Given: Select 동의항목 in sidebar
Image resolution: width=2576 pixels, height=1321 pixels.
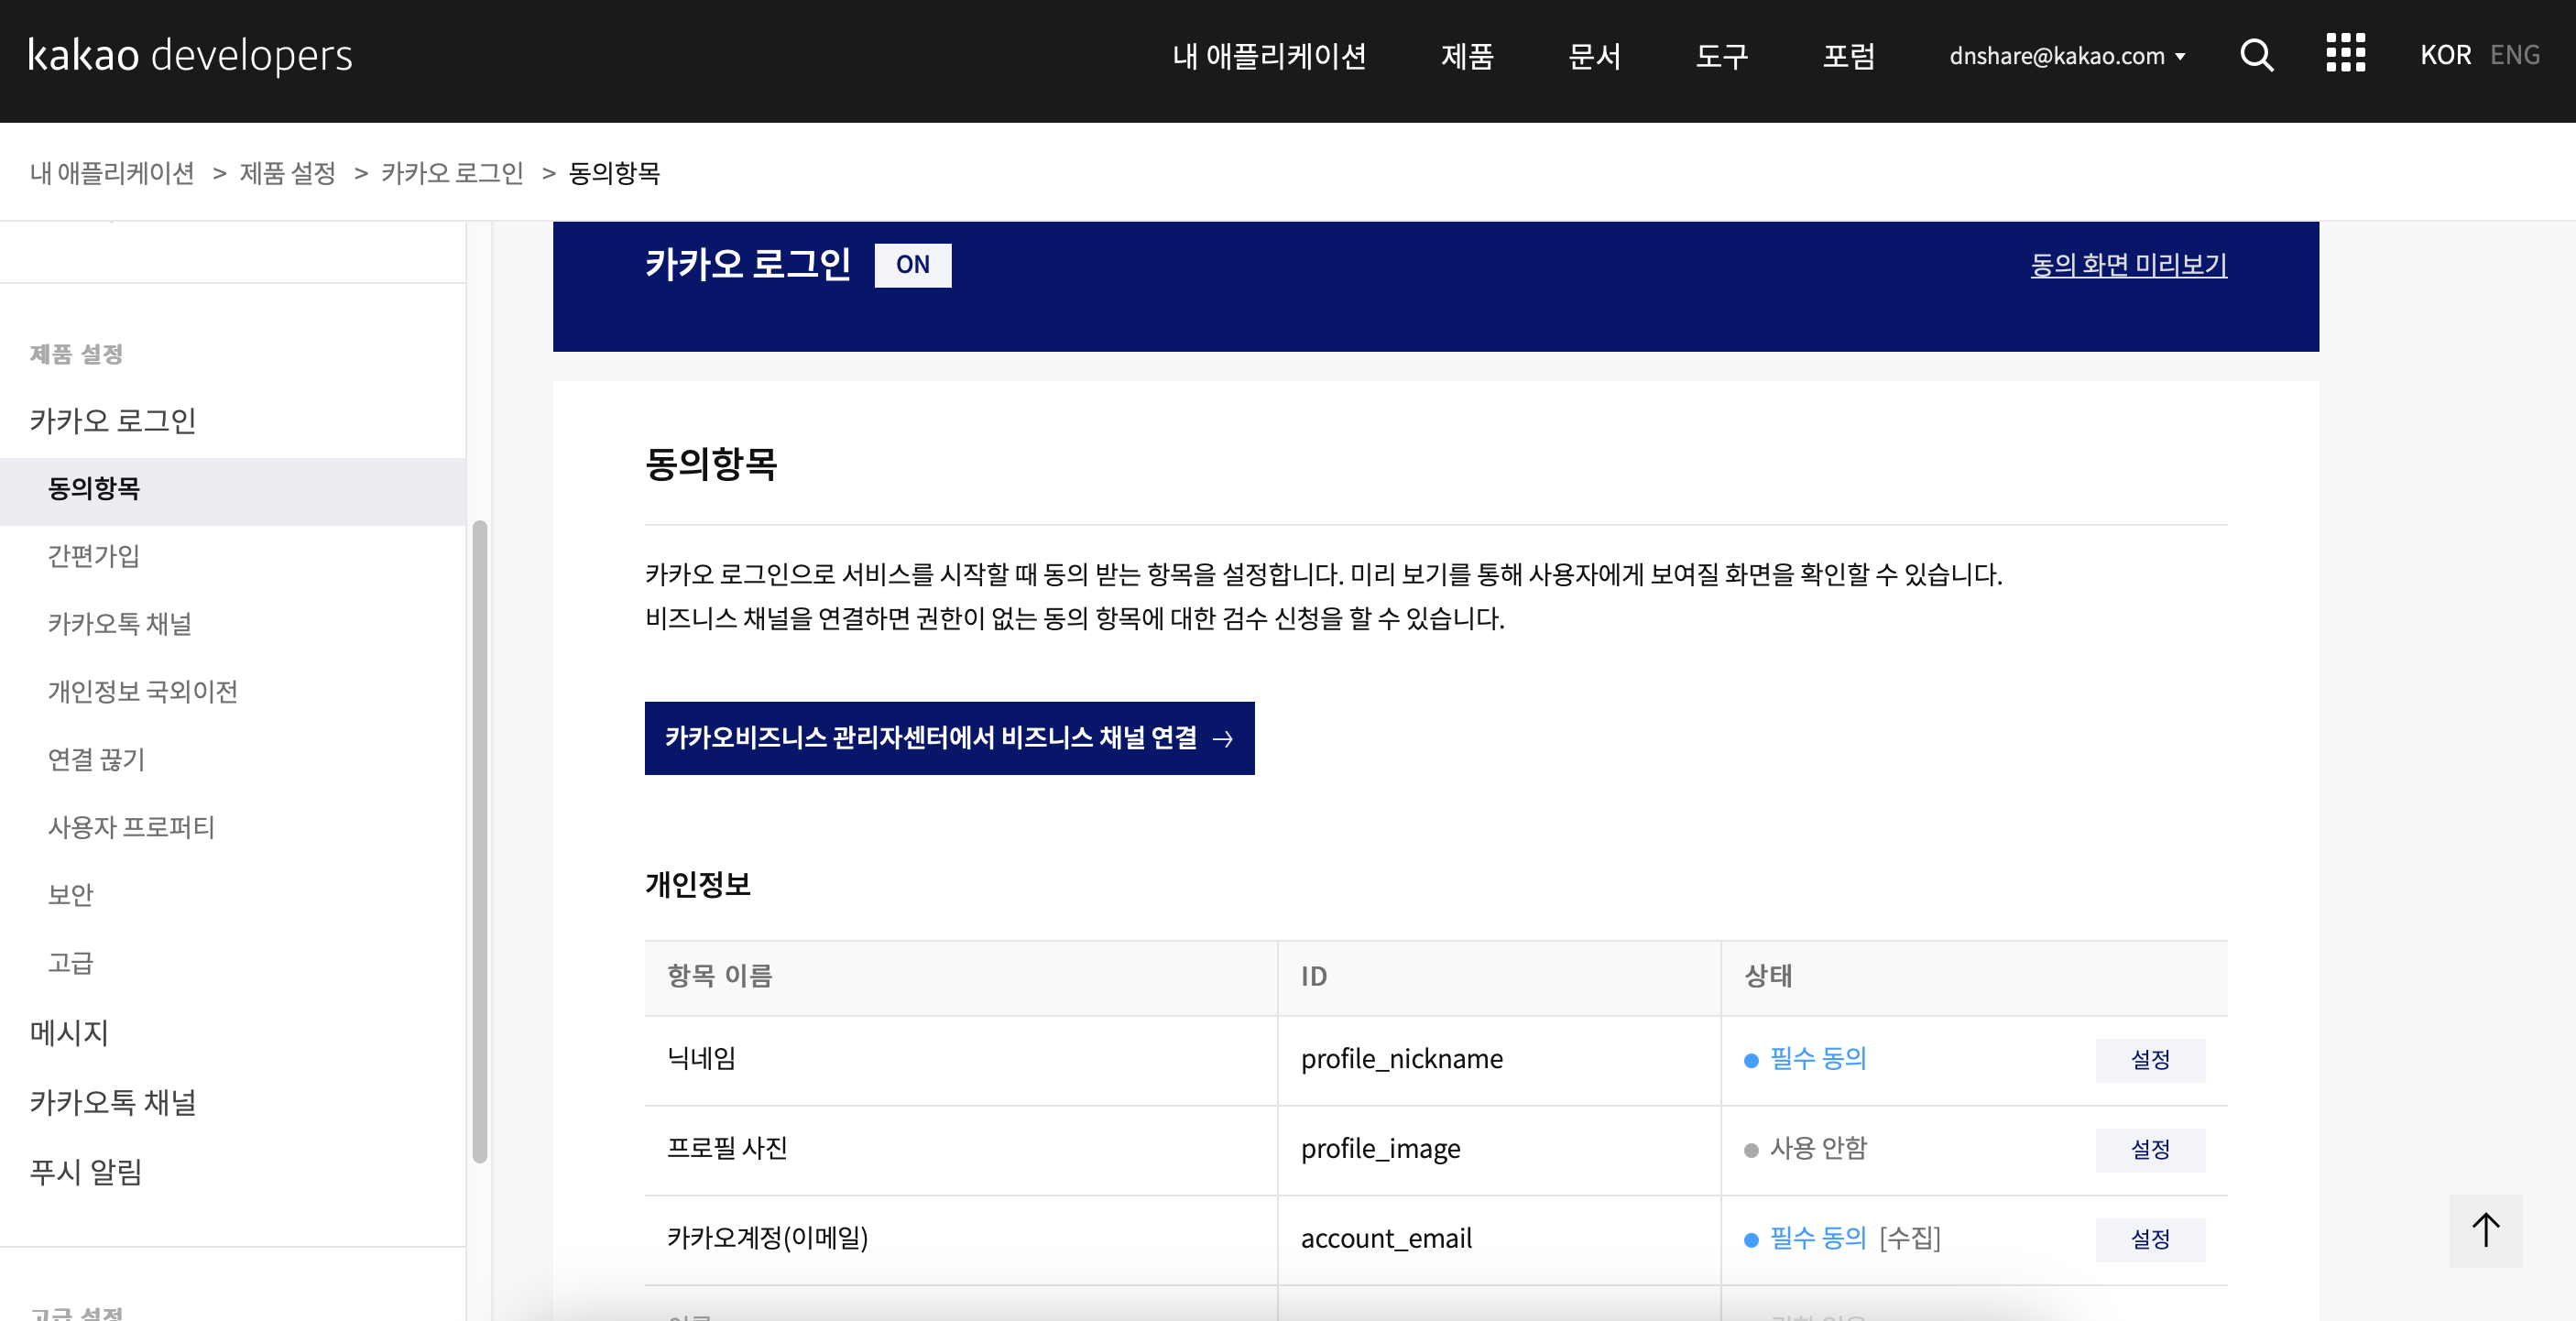Looking at the screenshot, I should (x=232, y=489).
